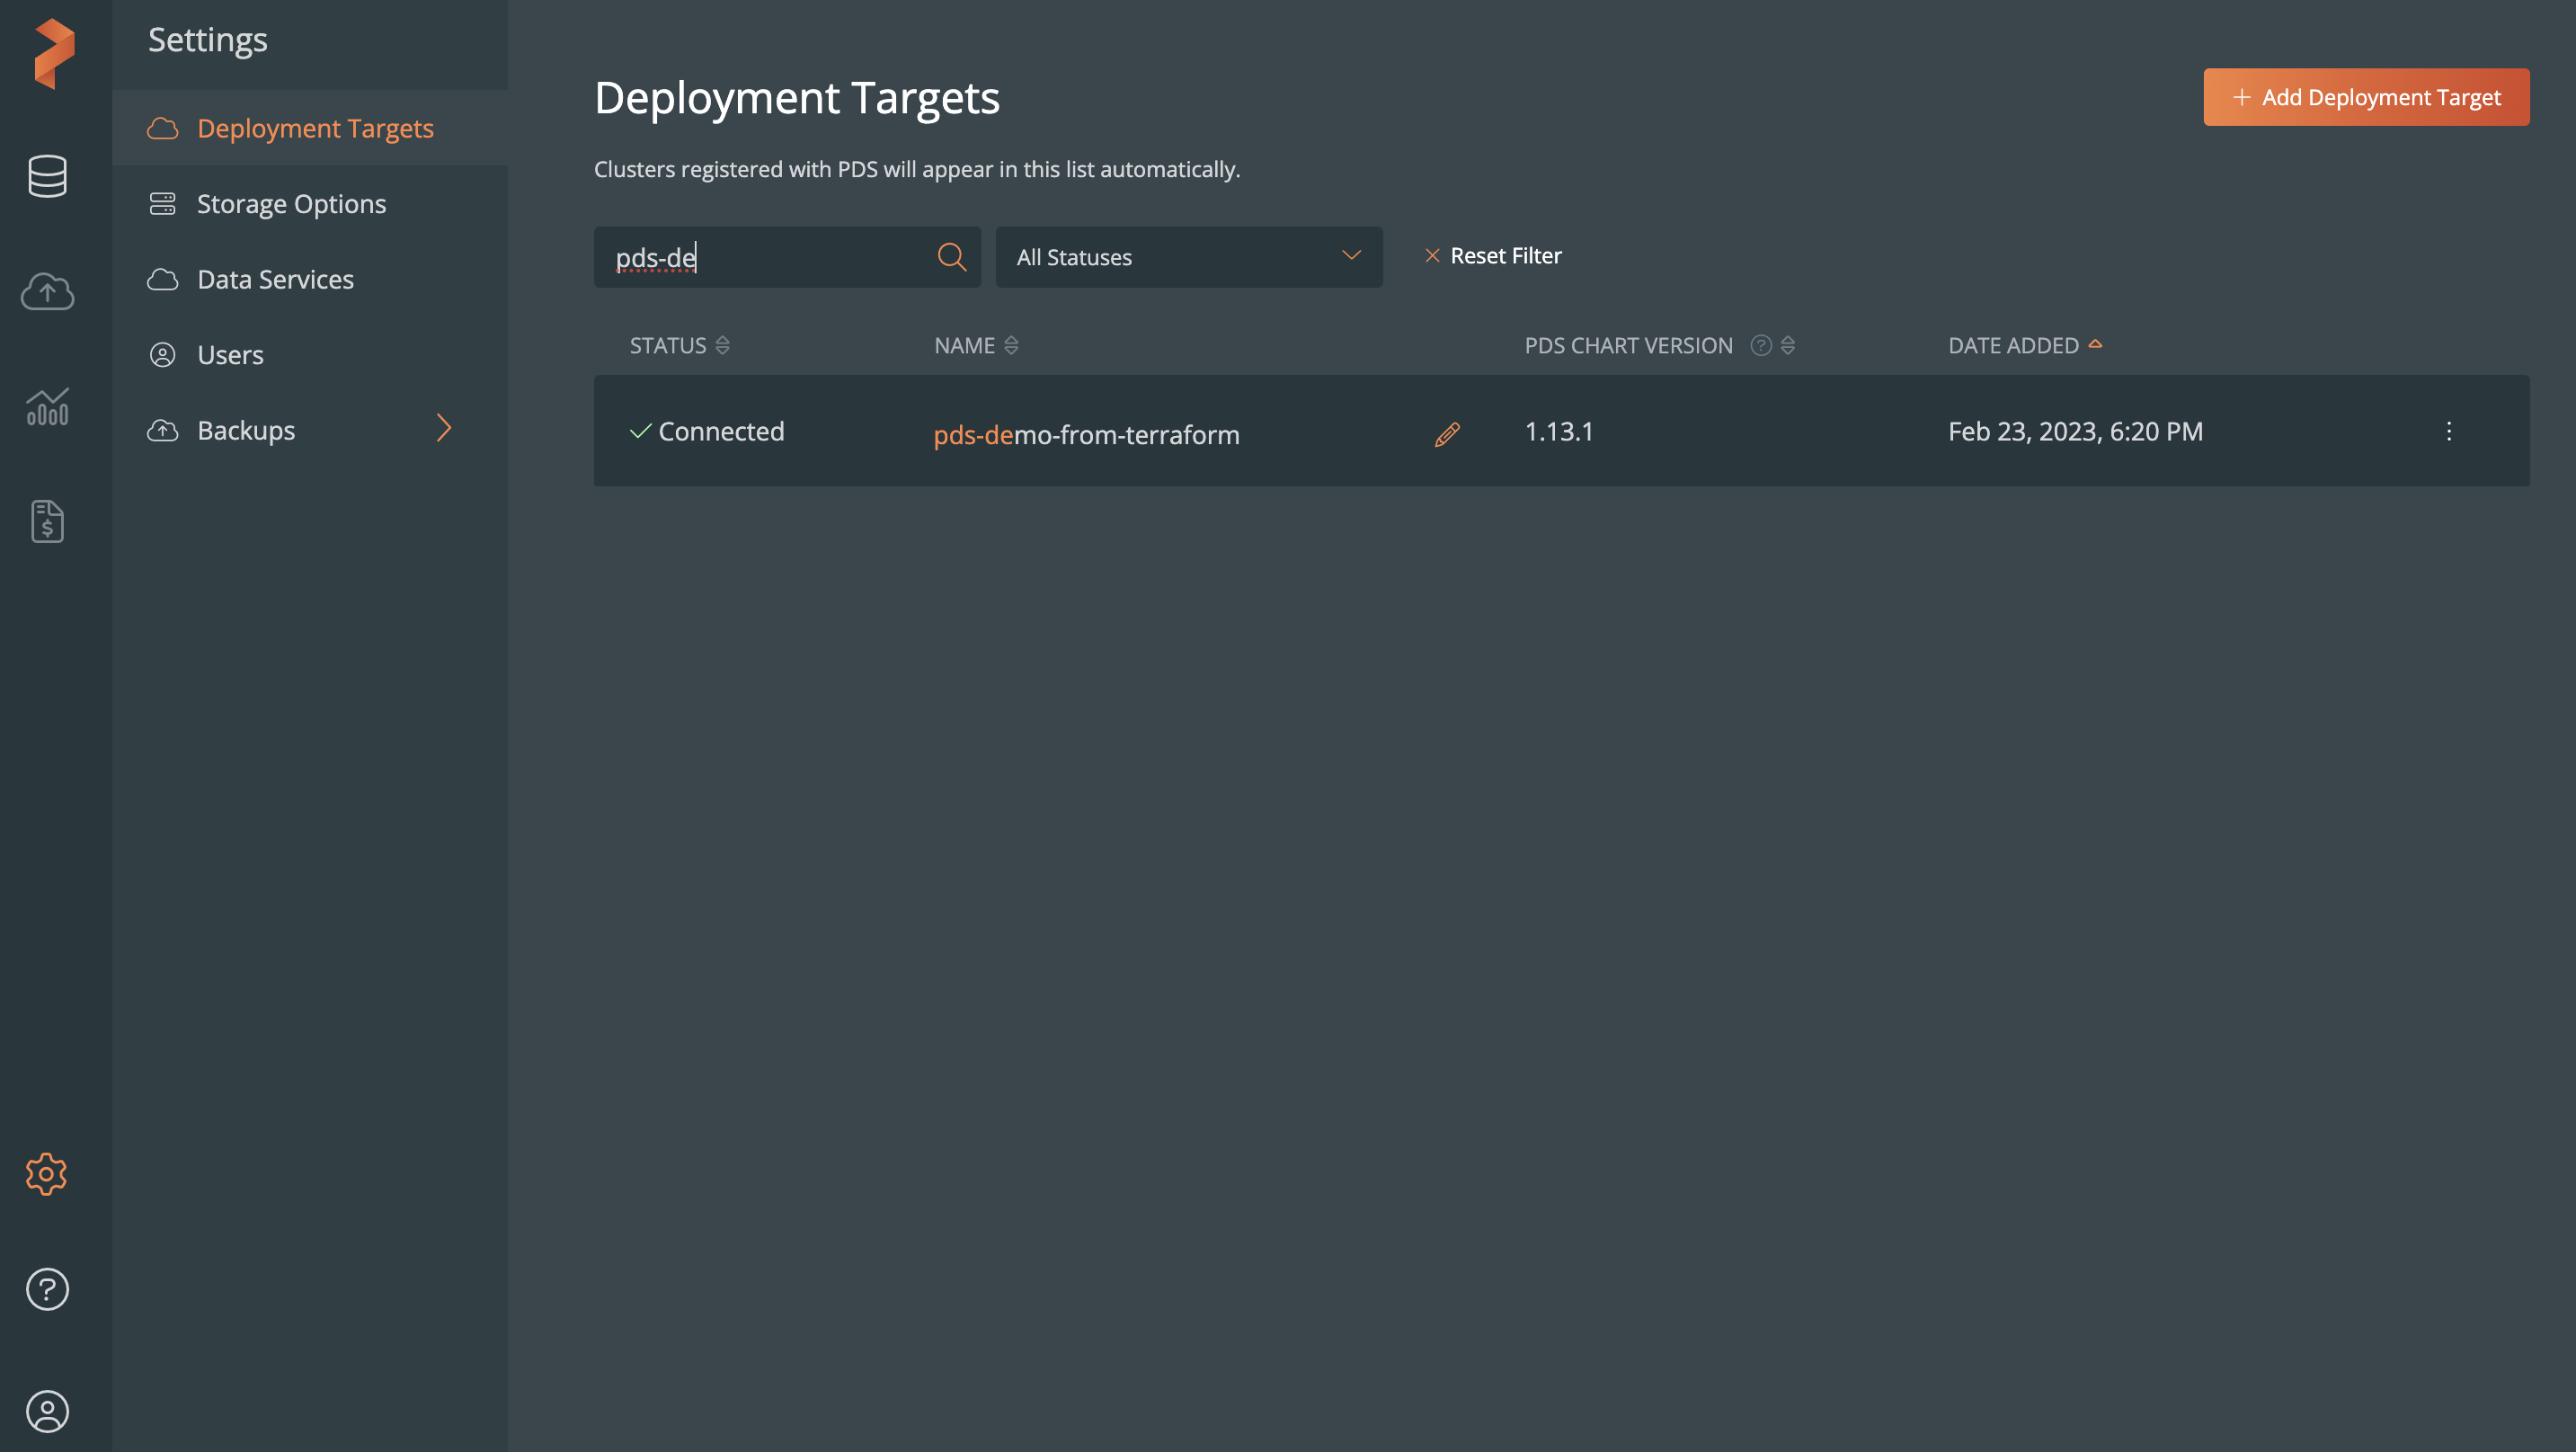Select the Users menu item
Screen dimensions: 2576x1452
[230, 354]
